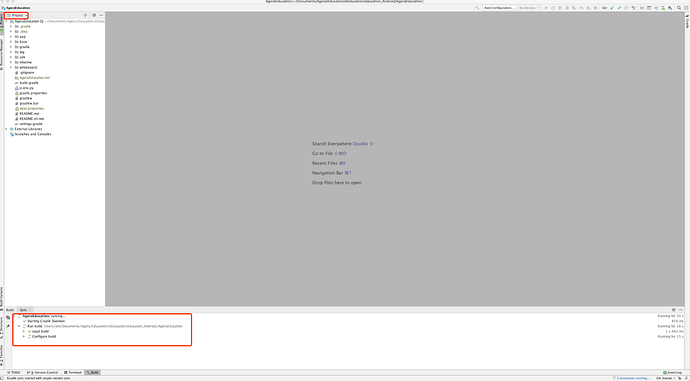Click the Git revert arrow icon
The image size is (690, 381).
tap(633, 8)
